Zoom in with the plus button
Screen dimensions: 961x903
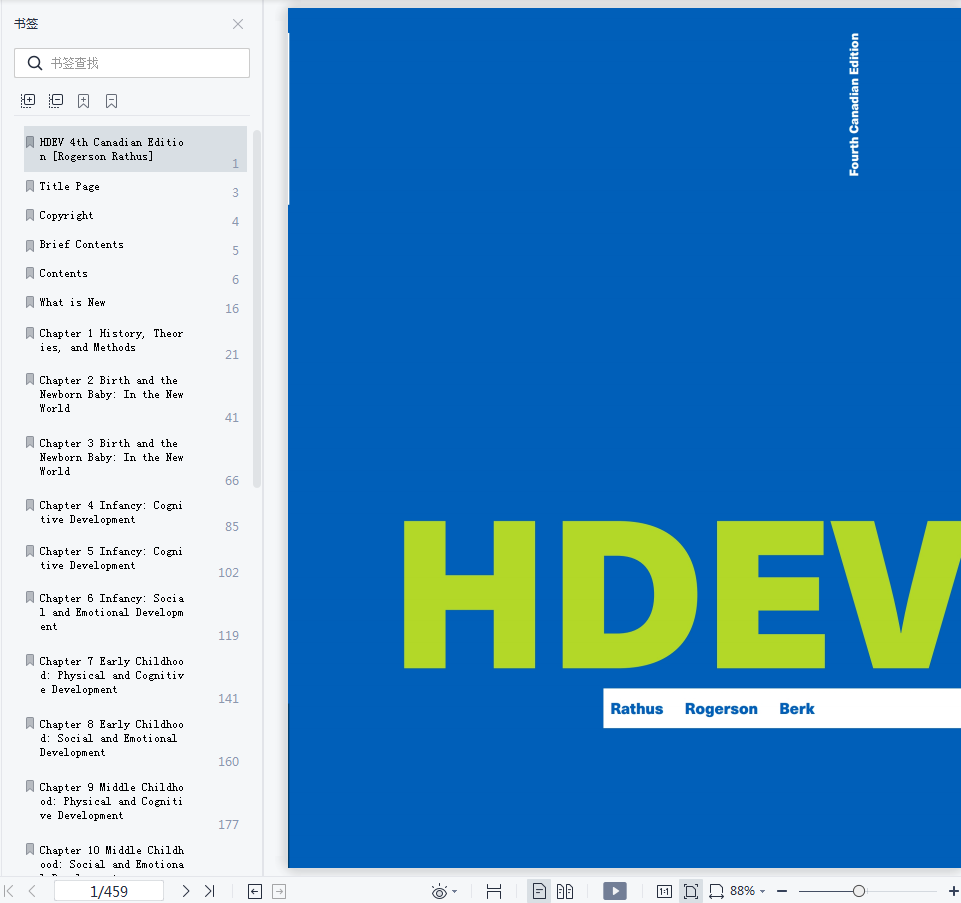tap(953, 891)
